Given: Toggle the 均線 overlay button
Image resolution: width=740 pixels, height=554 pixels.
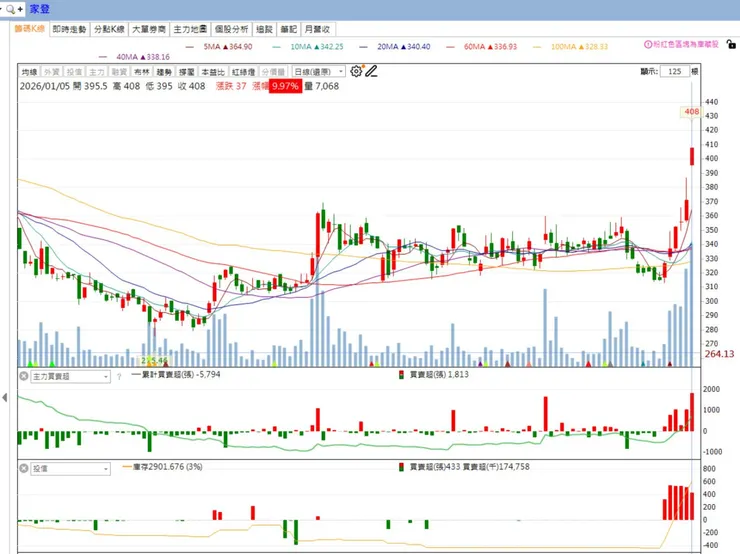Looking at the screenshot, I should [x=29, y=72].
